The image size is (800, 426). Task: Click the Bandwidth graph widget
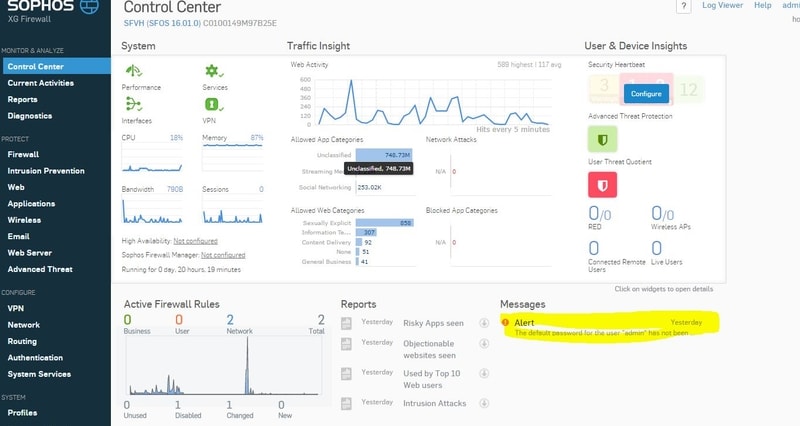coord(152,210)
